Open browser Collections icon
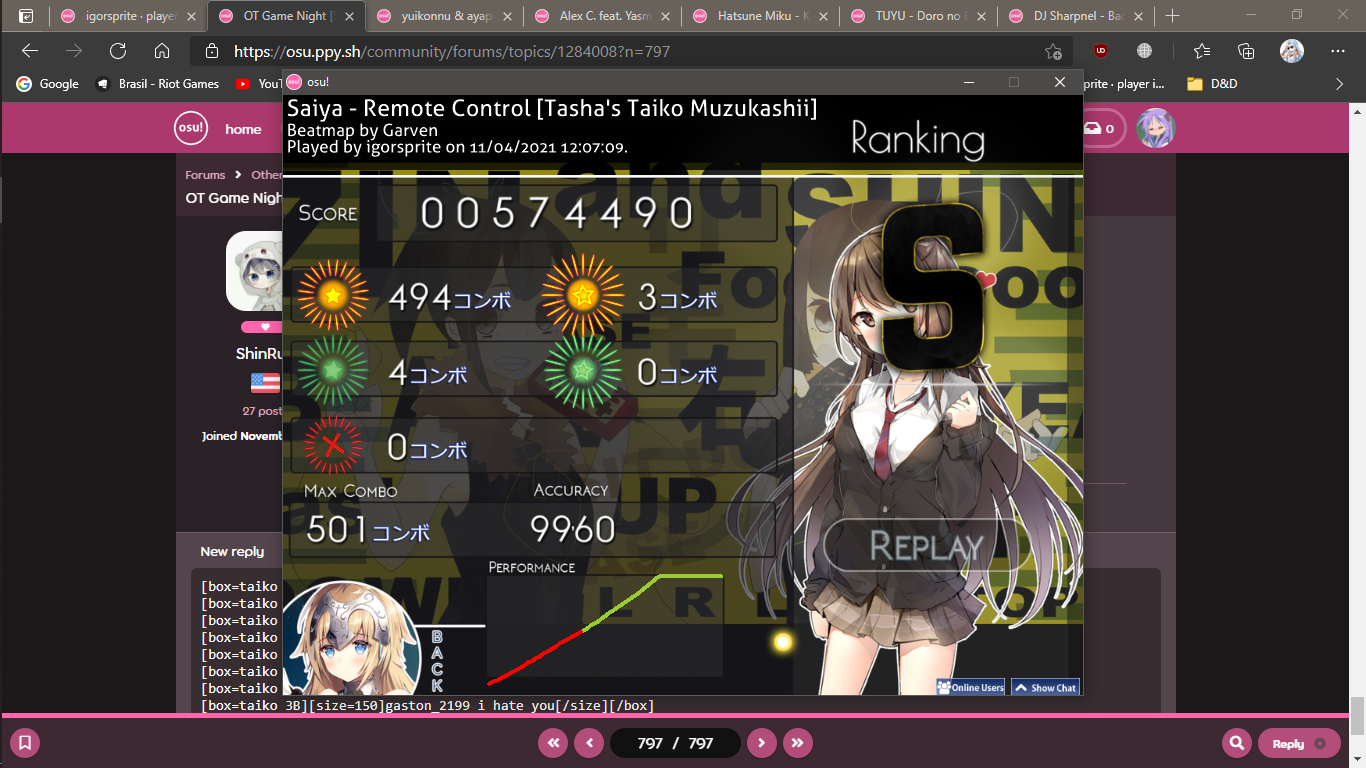The width and height of the screenshot is (1366, 768). coord(1246,51)
